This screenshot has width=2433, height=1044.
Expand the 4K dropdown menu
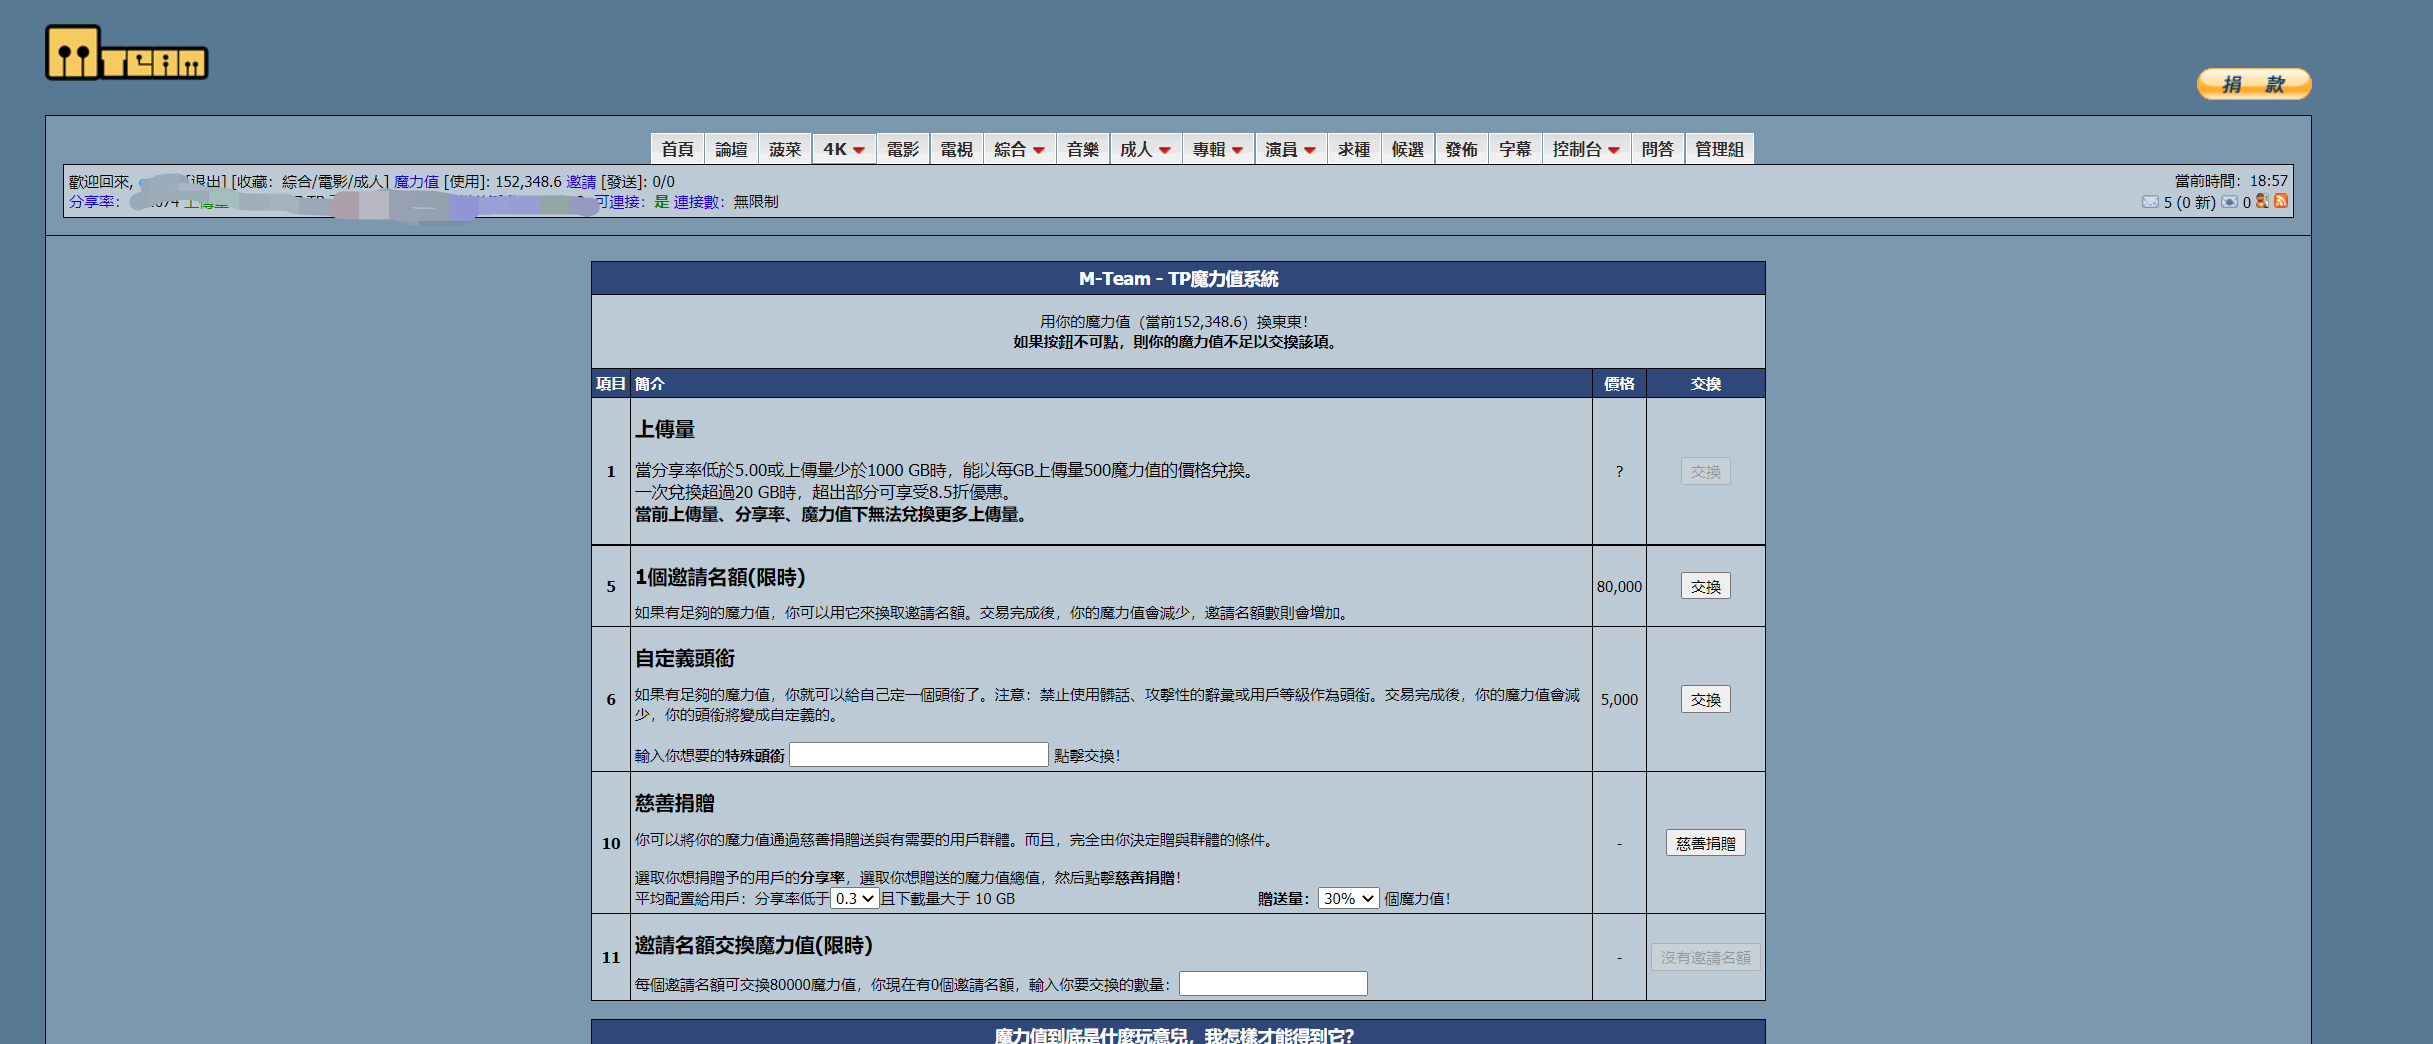(844, 149)
